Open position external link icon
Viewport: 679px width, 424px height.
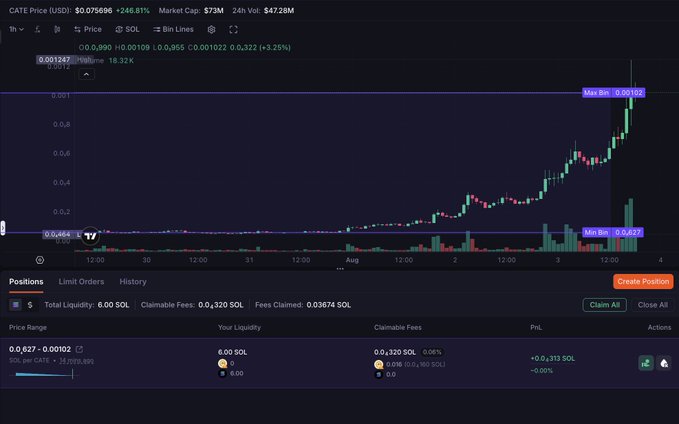pos(79,349)
